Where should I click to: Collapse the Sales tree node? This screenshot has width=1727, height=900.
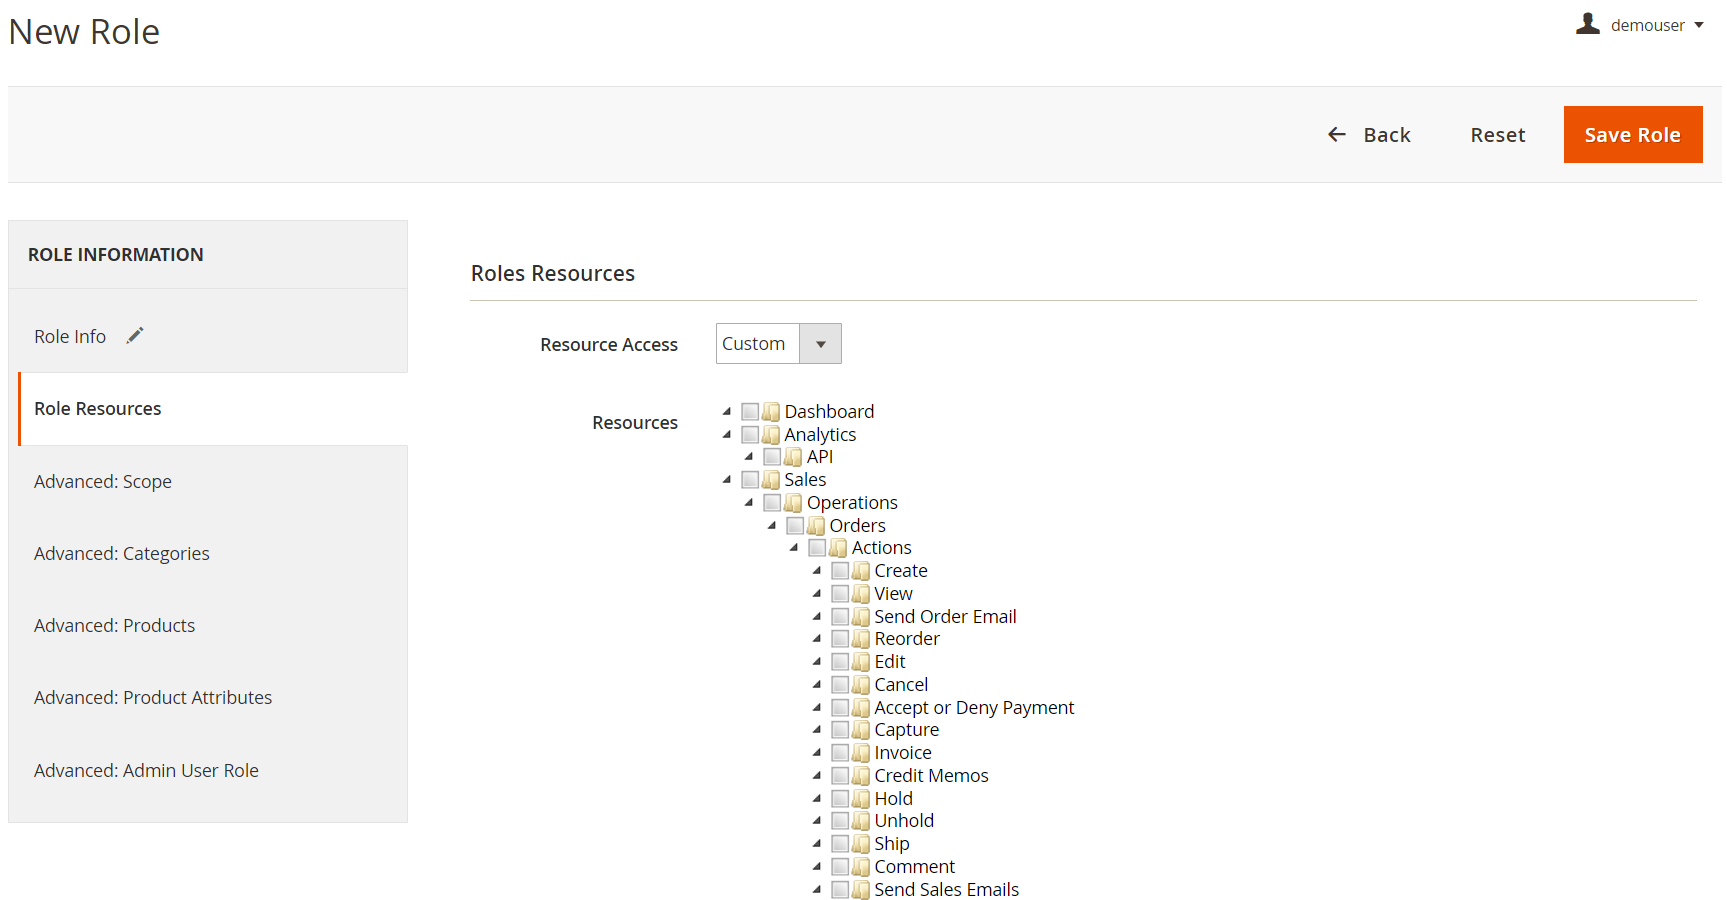pyautogui.click(x=727, y=480)
